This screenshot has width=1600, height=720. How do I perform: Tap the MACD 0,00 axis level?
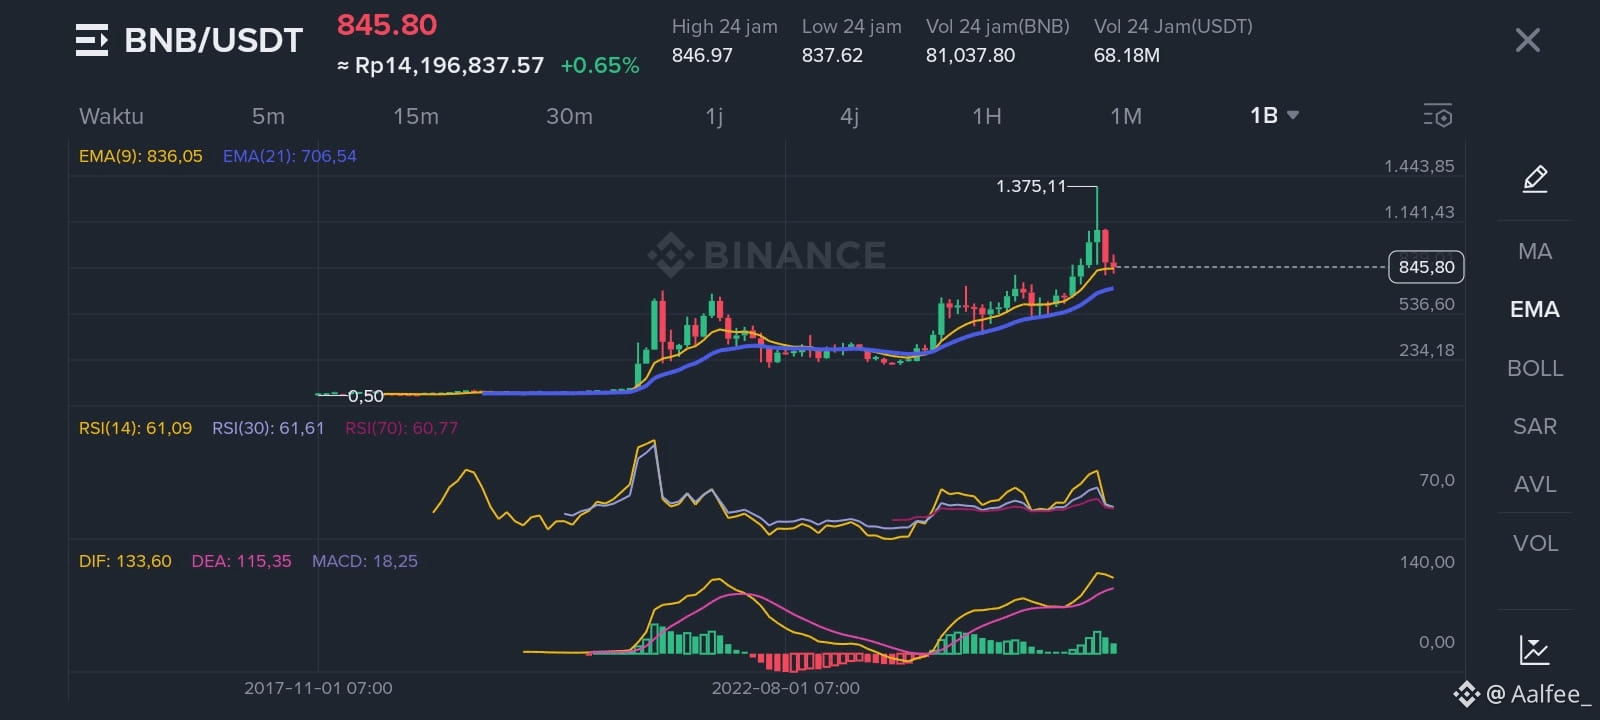1437,642
